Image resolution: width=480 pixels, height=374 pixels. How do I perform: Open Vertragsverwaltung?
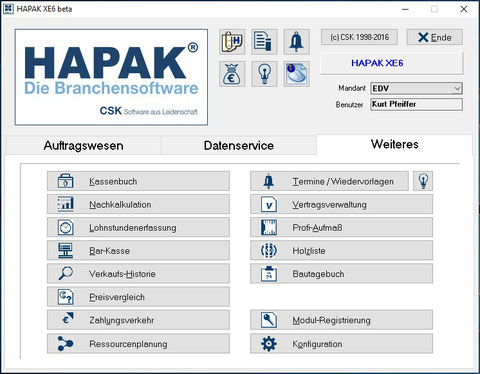pyautogui.click(x=342, y=204)
